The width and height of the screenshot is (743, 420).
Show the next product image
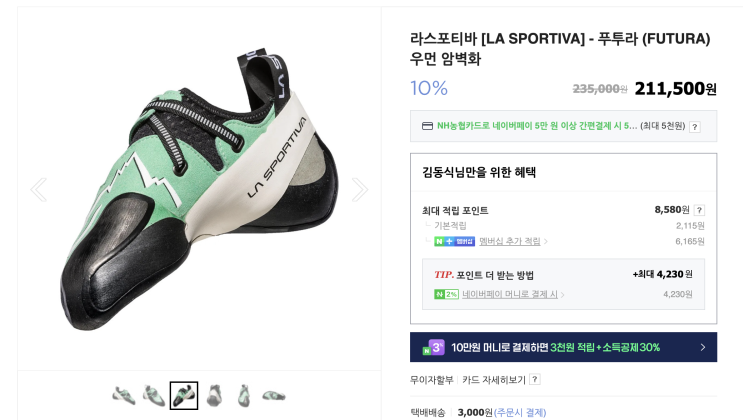(x=360, y=190)
